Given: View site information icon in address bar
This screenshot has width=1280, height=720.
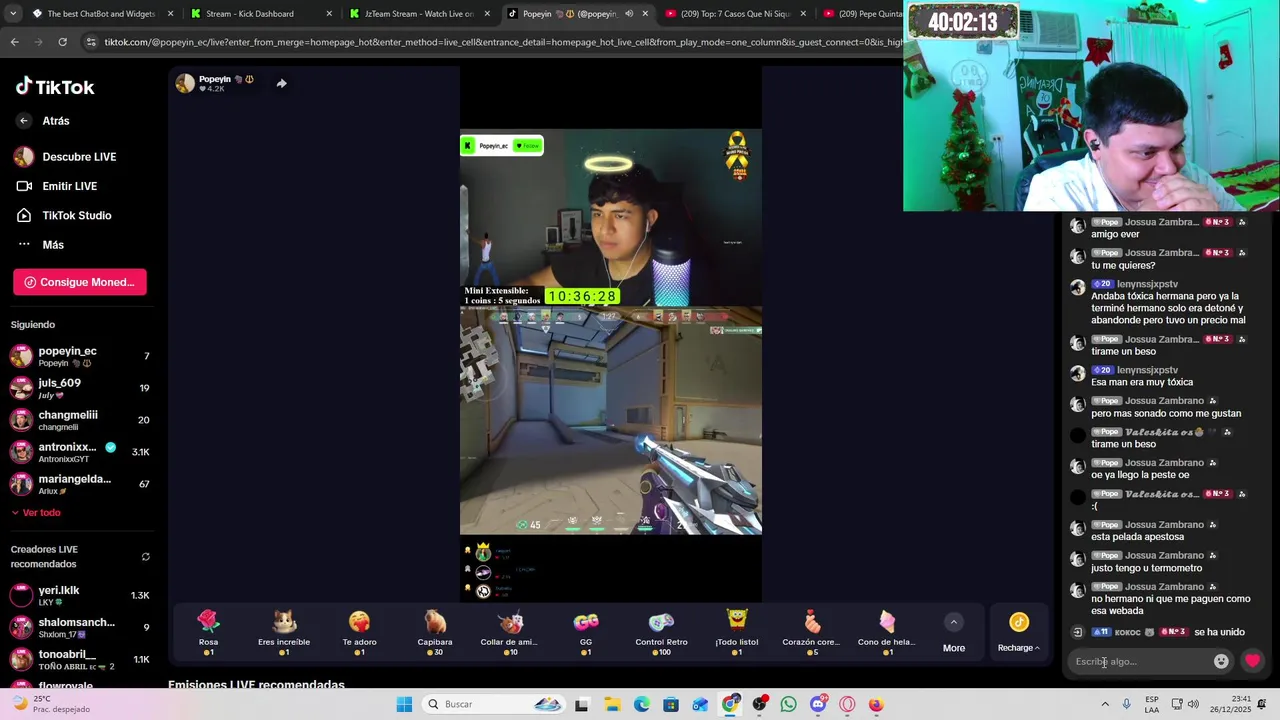Looking at the screenshot, I should (92, 42).
